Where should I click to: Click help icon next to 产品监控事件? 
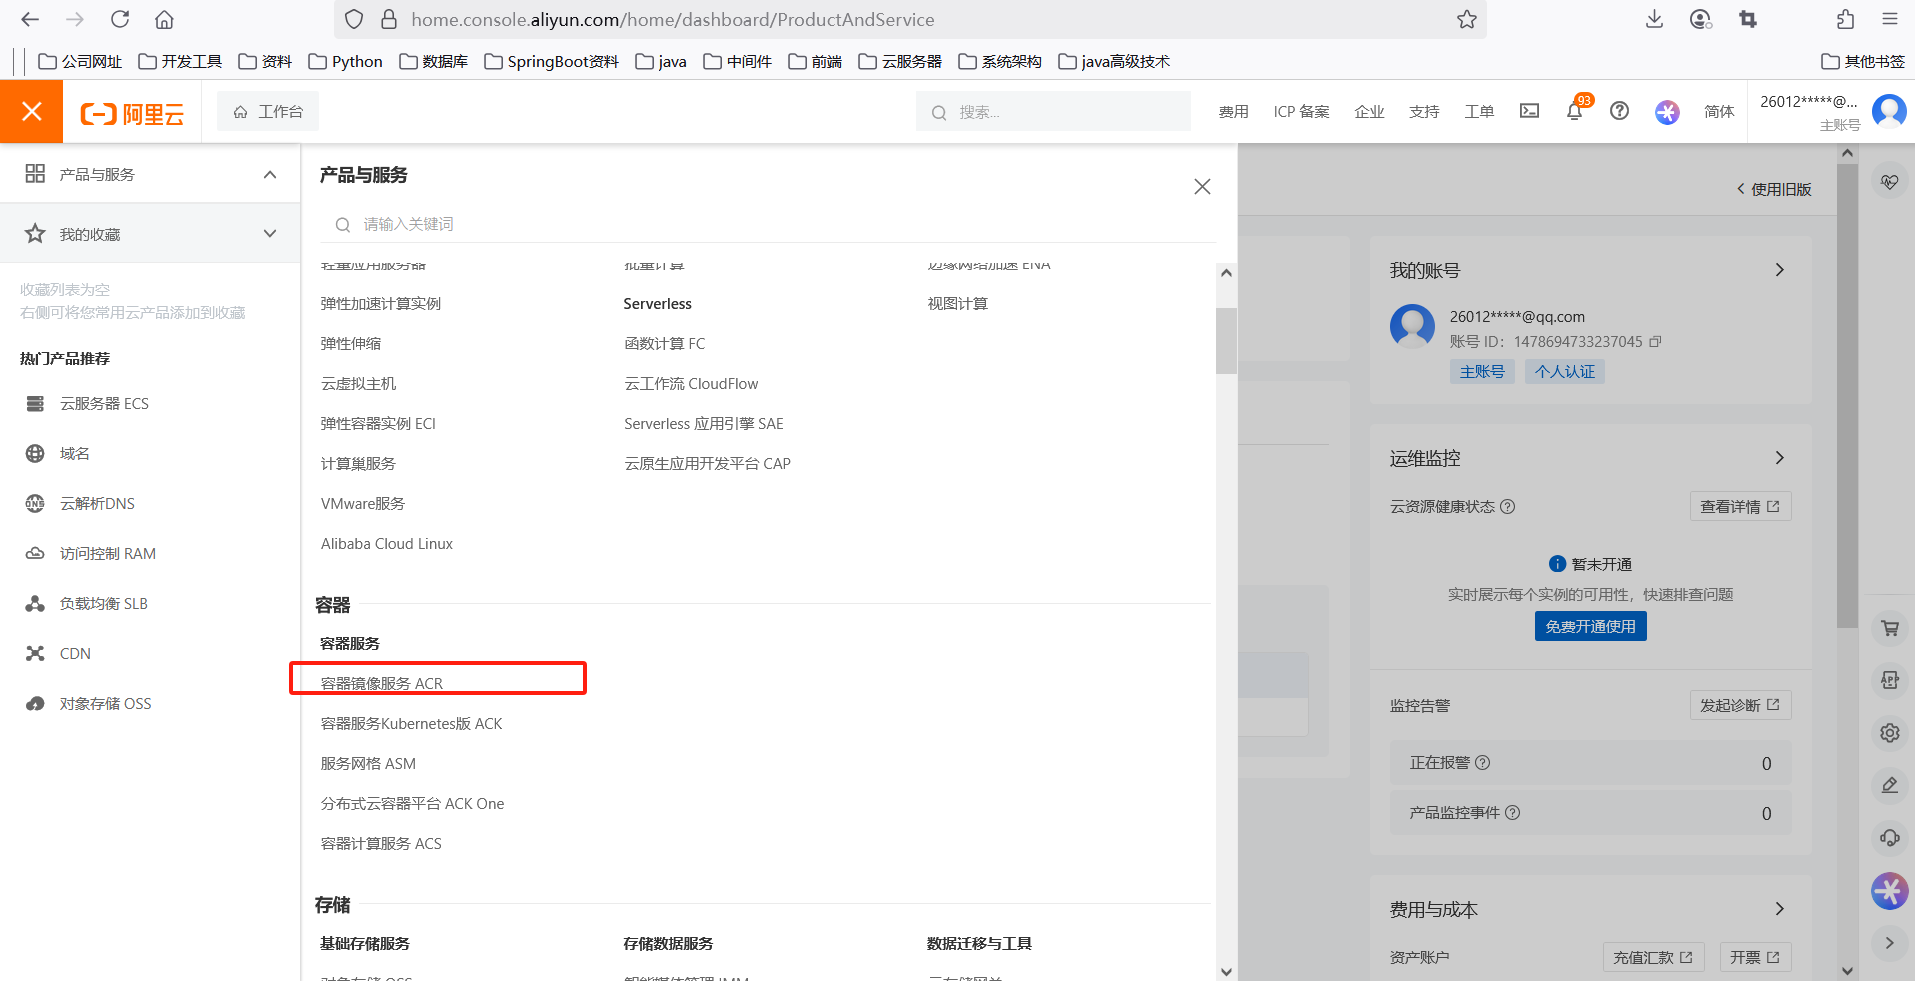tap(1513, 813)
